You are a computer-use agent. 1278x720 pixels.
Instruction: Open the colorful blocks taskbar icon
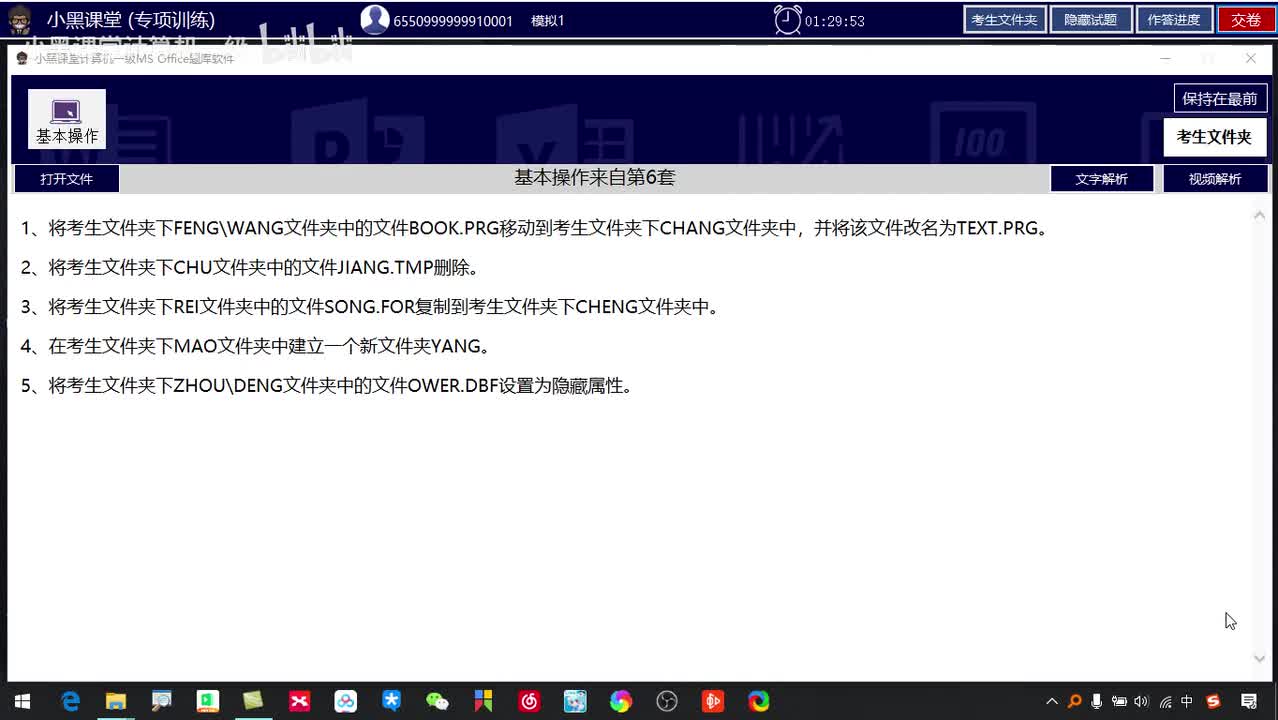[x=483, y=701]
